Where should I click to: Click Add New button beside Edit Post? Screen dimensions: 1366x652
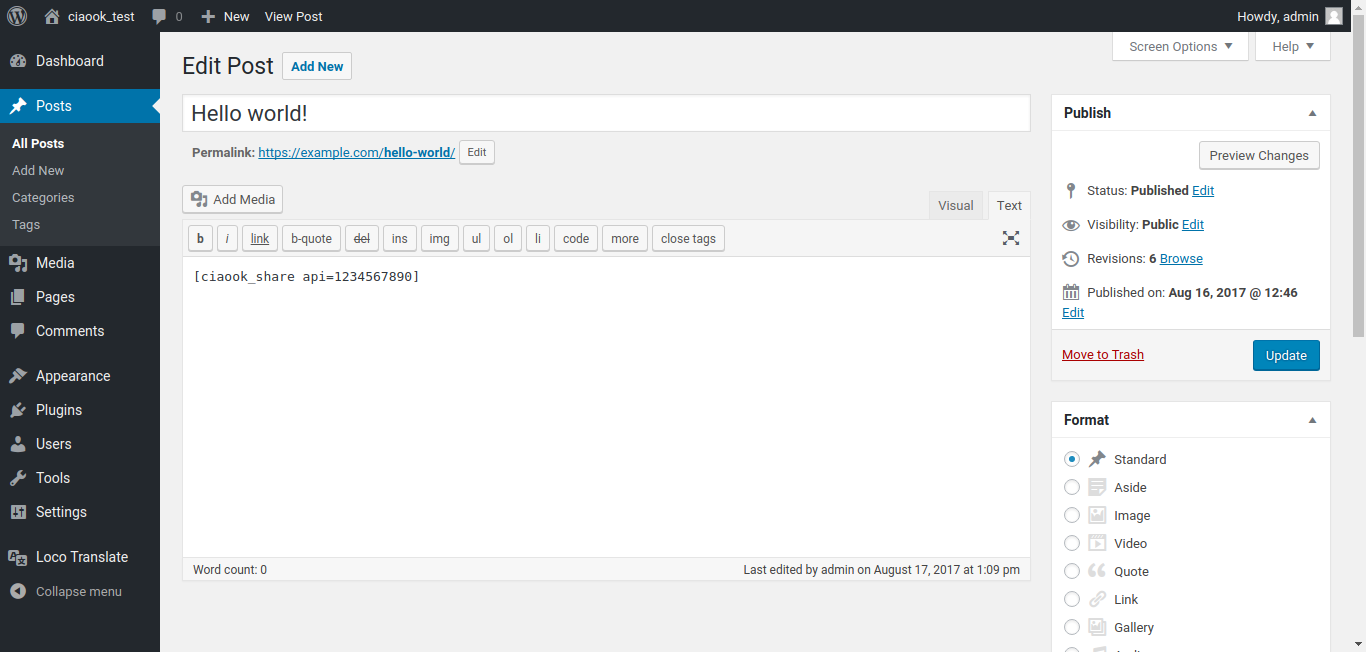click(x=317, y=66)
